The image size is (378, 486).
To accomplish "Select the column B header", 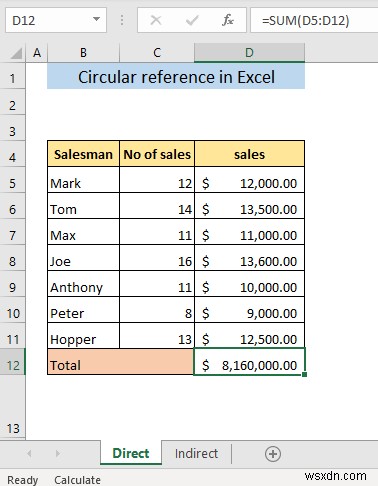I will pos(83,53).
